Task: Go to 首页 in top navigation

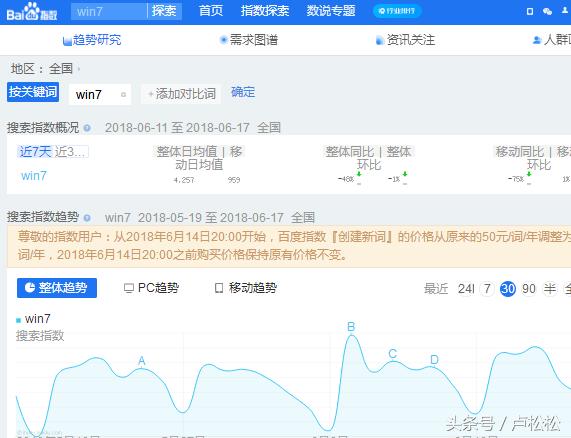Action: click(211, 11)
